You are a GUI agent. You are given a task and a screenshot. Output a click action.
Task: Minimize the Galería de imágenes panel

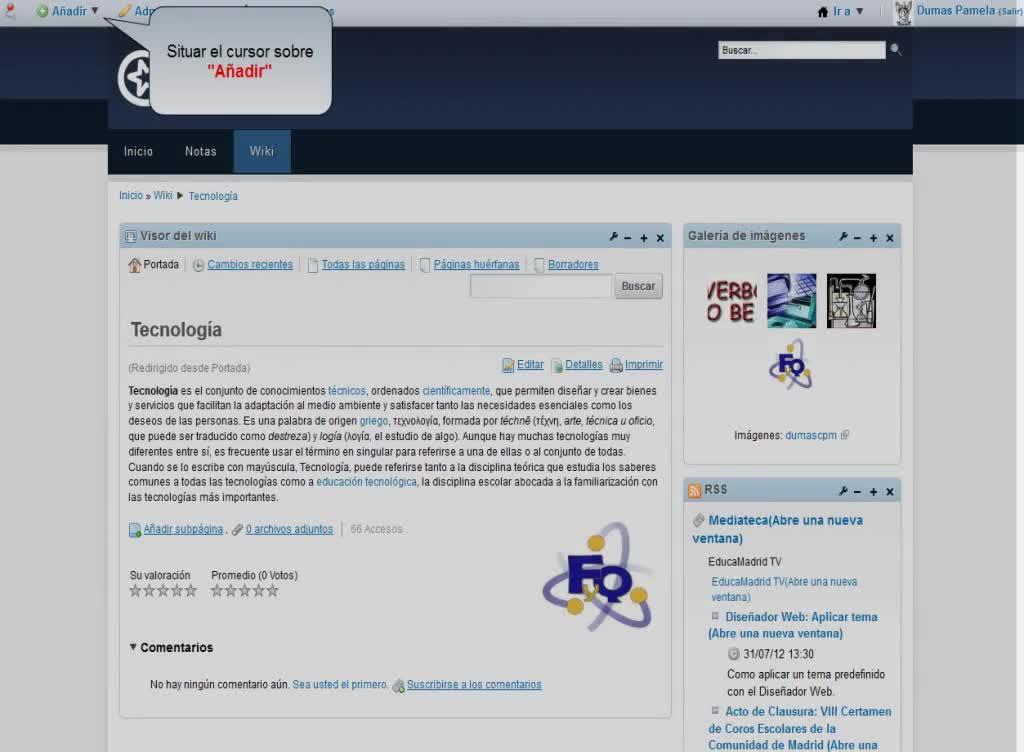857,238
